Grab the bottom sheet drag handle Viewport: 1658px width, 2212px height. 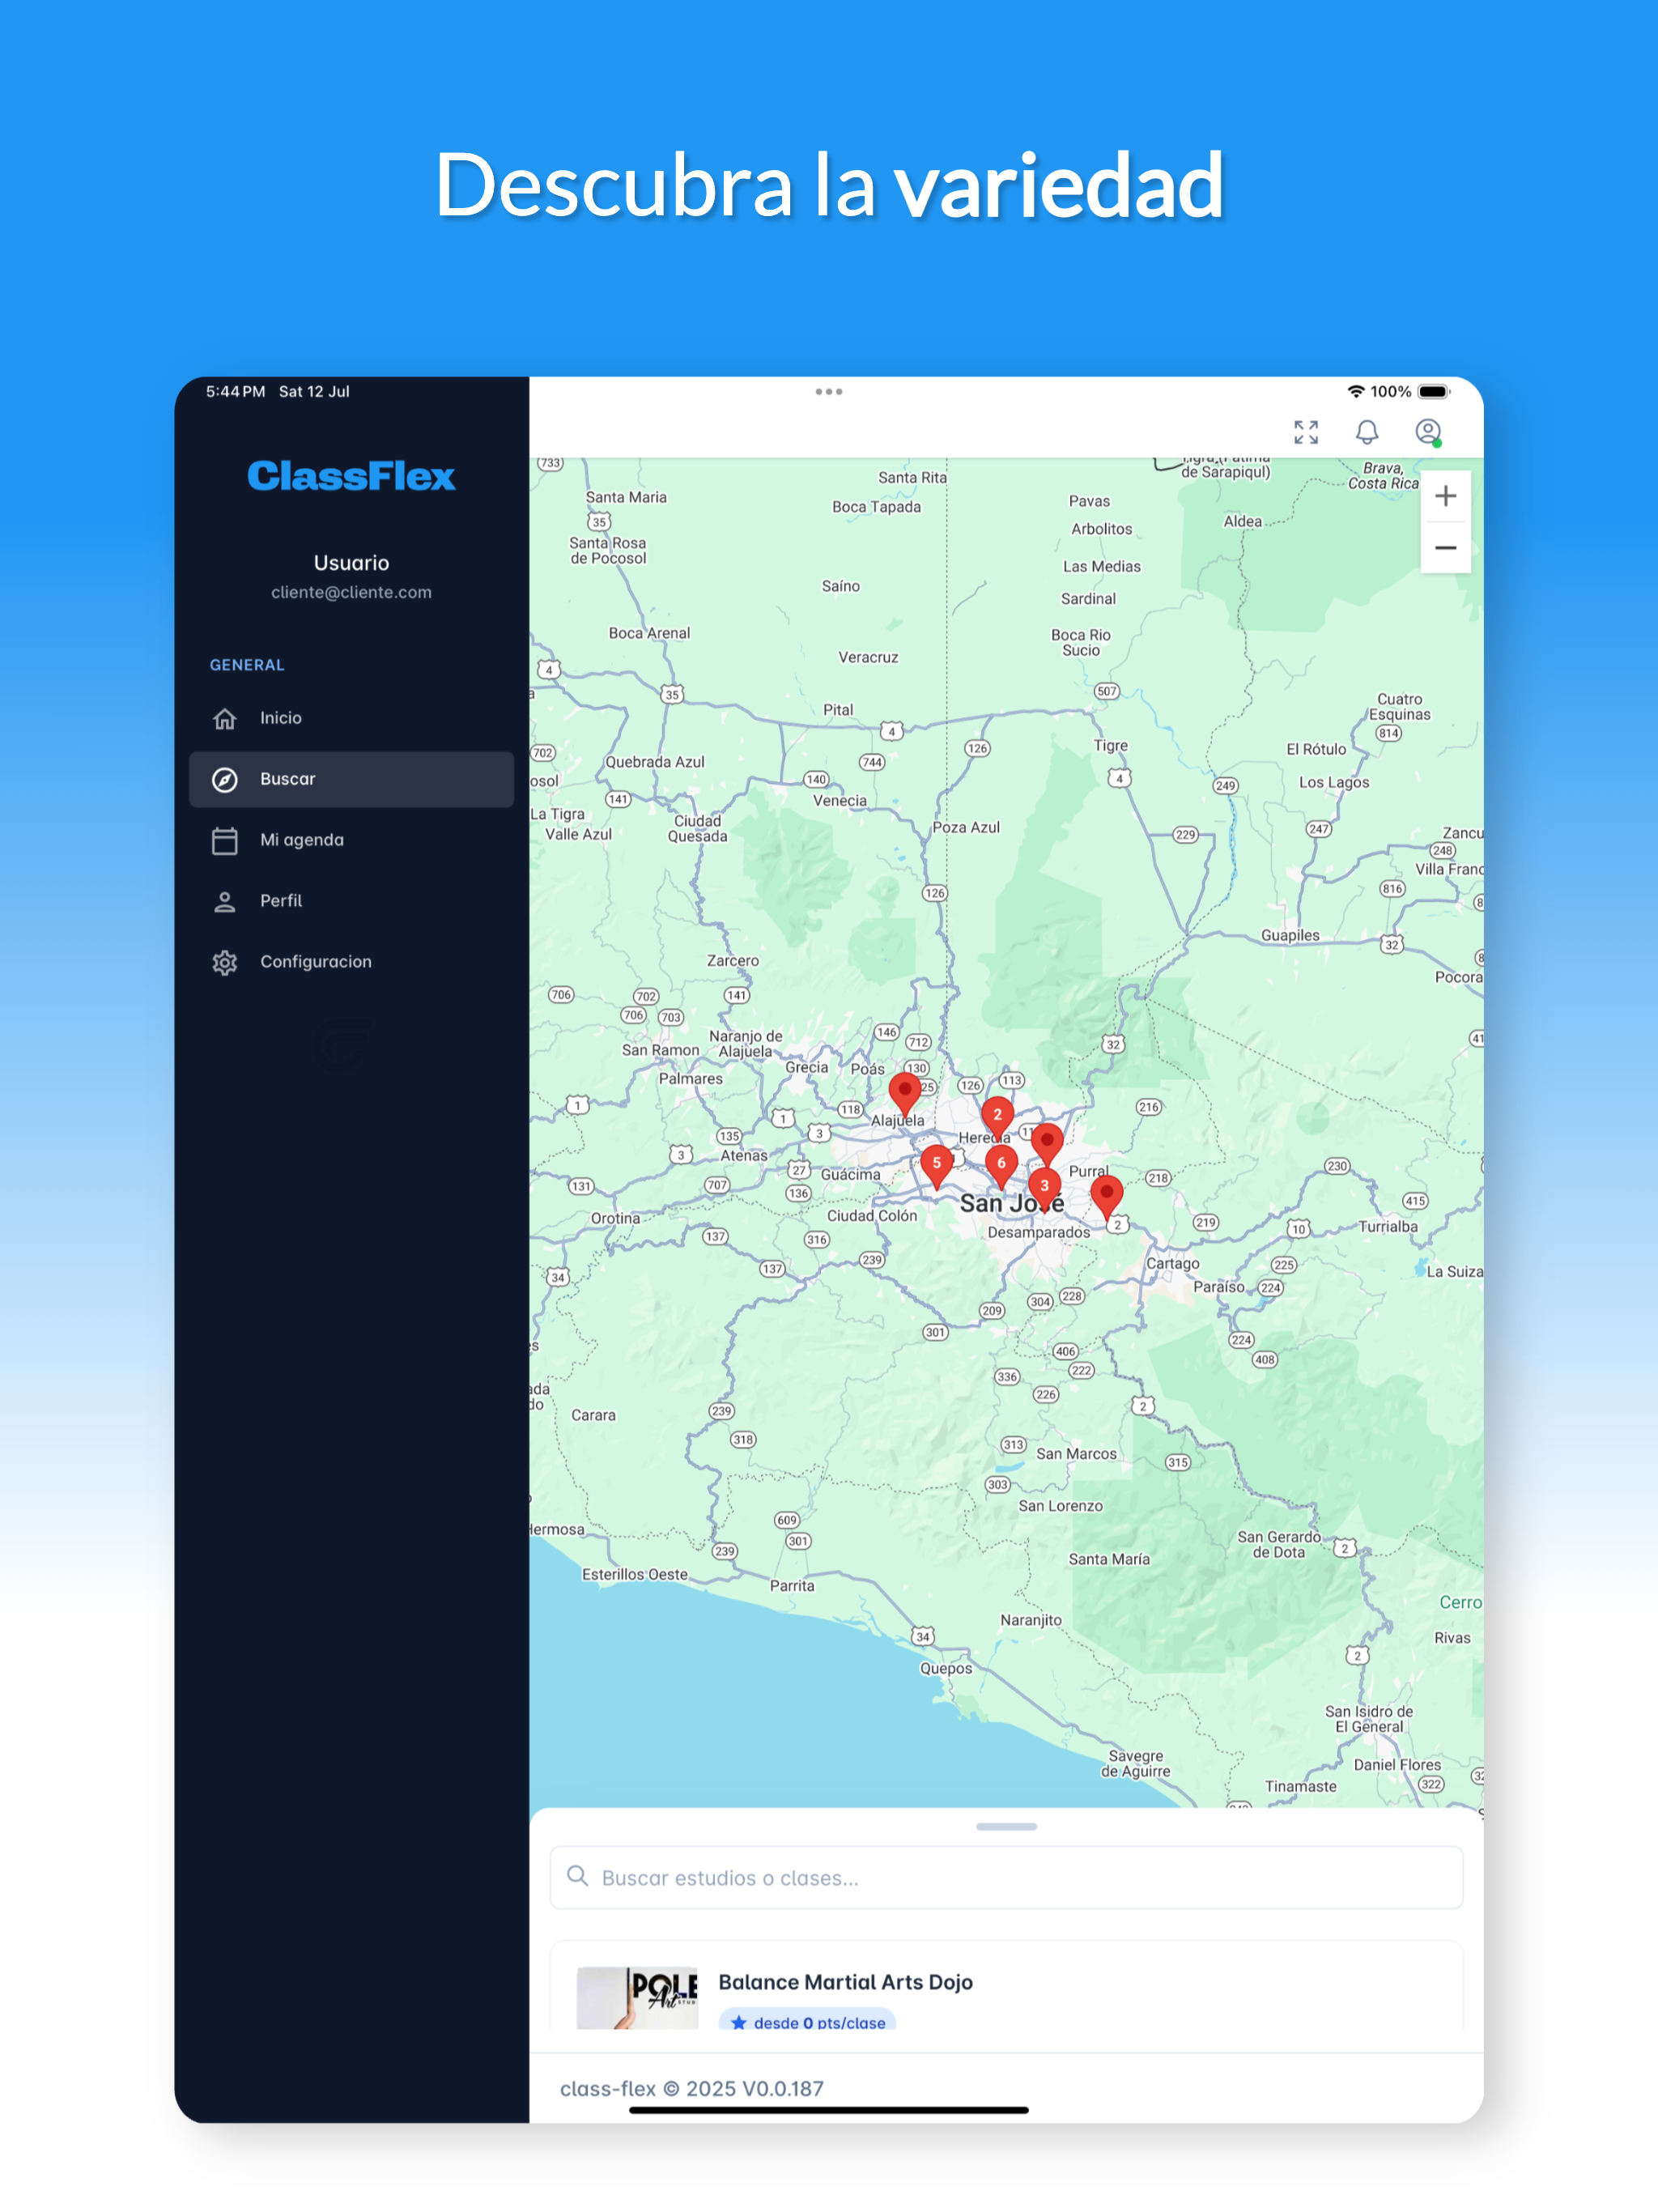pos(1006,1826)
